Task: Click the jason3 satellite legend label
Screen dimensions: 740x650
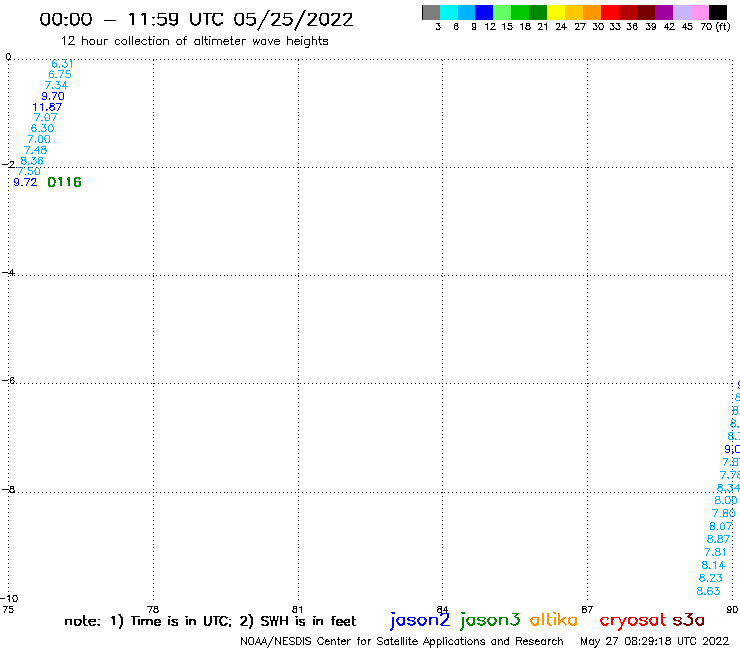Action: point(490,620)
